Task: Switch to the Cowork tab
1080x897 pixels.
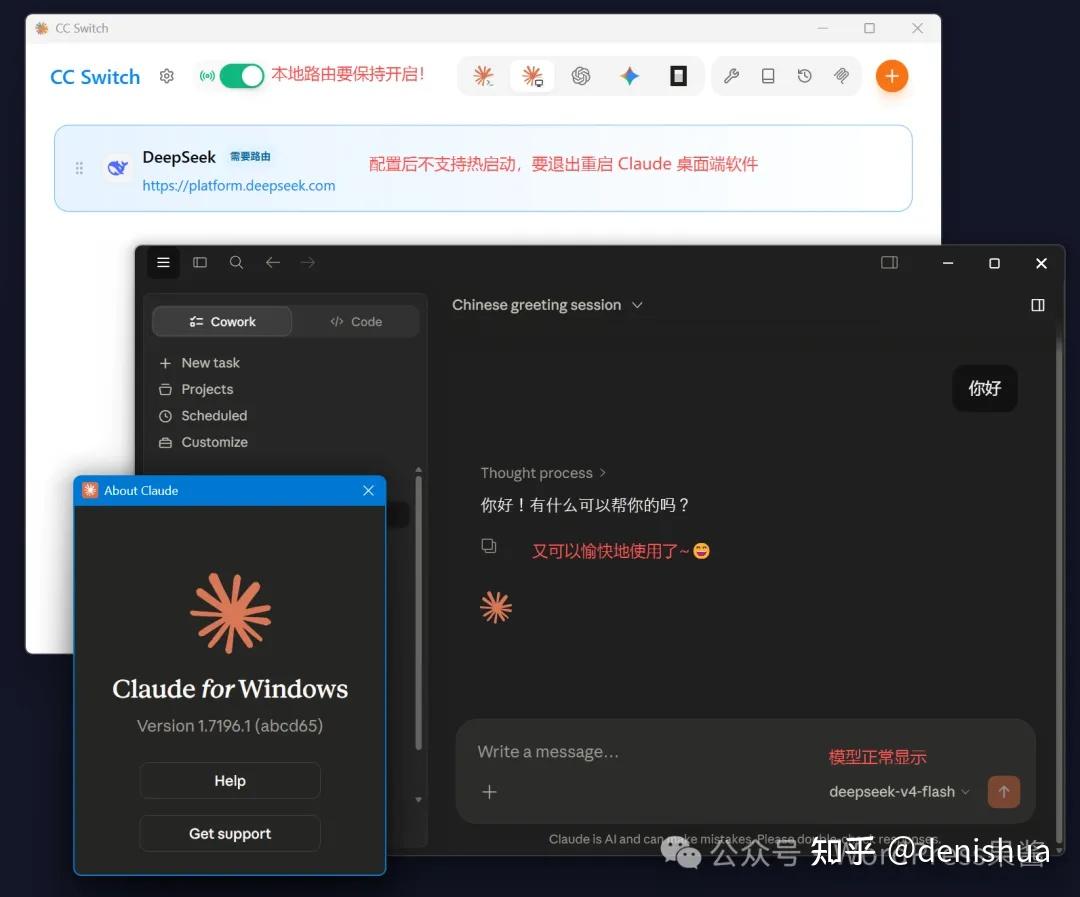Action: pos(222,322)
